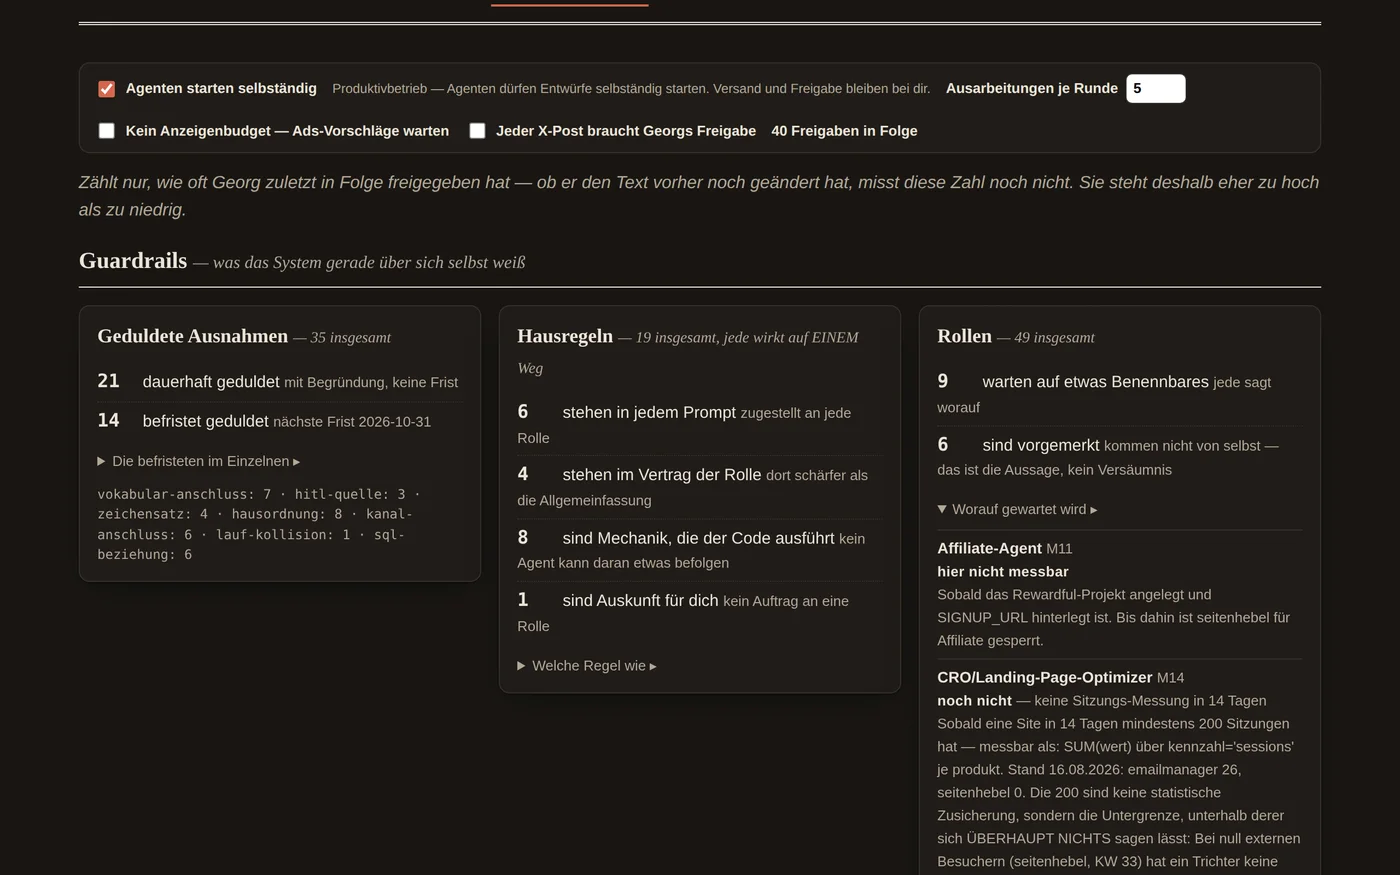Click the italic note starting 'Zählt nur'
The width and height of the screenshot is (1400, 875).
pyautogui.click(x=699, y=196)
